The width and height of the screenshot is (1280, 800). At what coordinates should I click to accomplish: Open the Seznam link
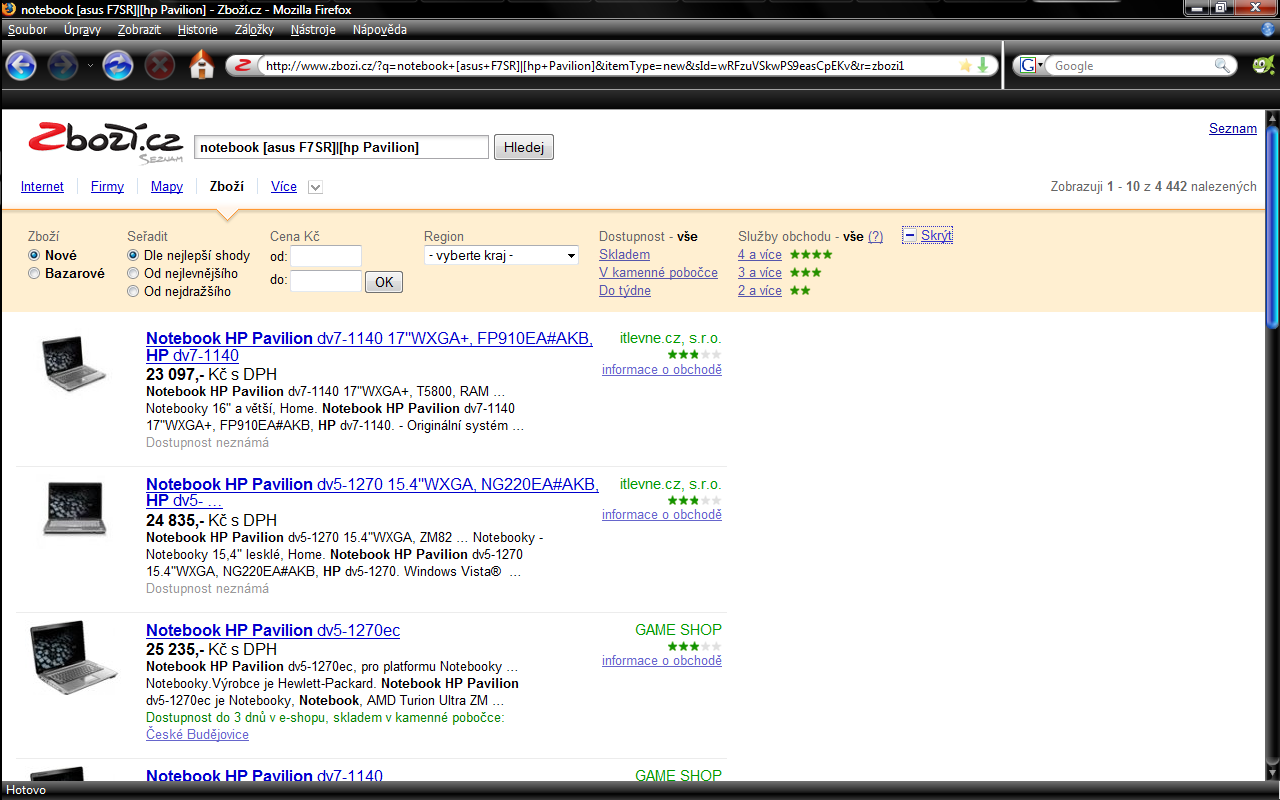pyautogui.click(x=1233, y=128)
